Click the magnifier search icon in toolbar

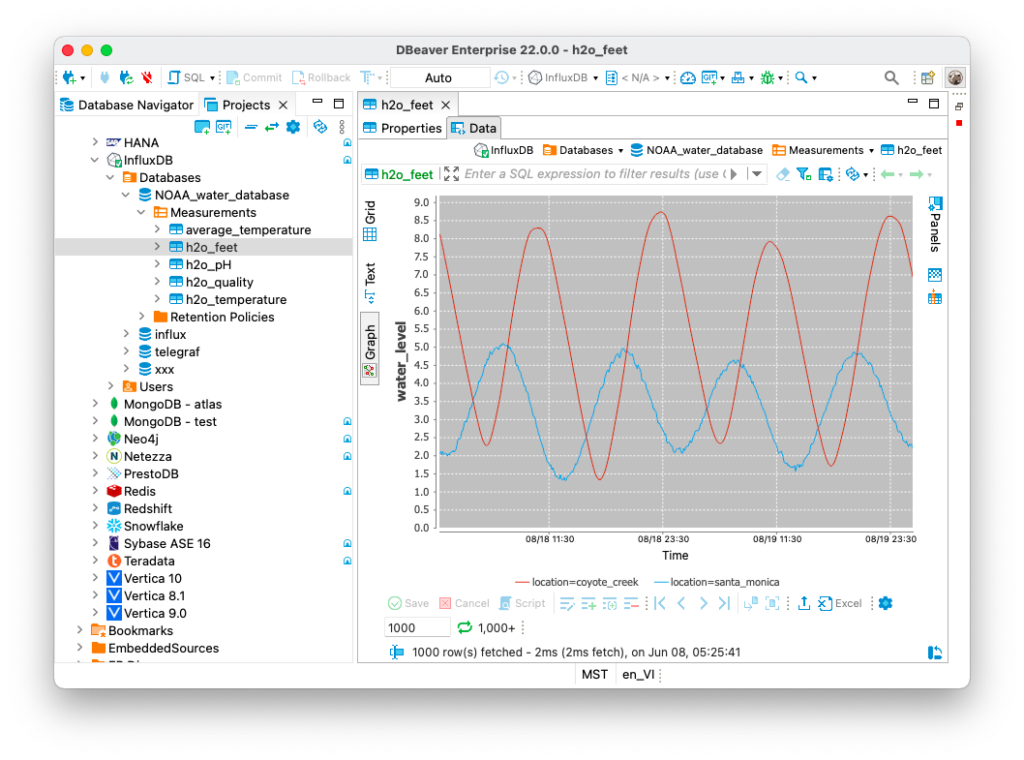tap(891, 78)
